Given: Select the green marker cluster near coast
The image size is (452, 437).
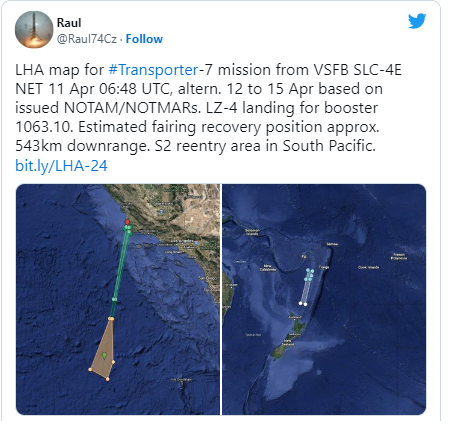Looking at the screenshot, I should [x=128, y=230].
